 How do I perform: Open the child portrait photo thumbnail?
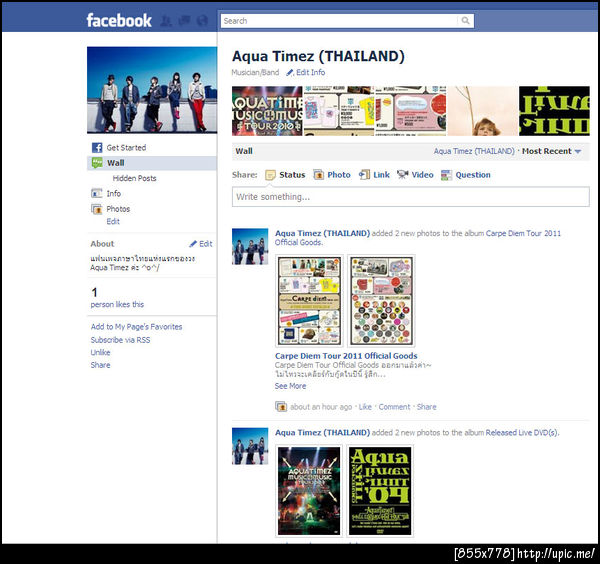[482, 111]
